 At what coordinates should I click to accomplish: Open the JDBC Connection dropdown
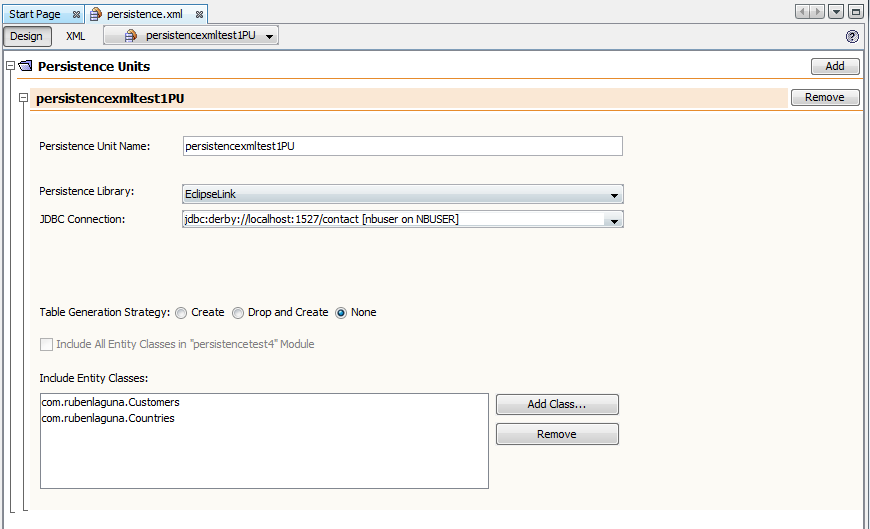click(614, 220)
